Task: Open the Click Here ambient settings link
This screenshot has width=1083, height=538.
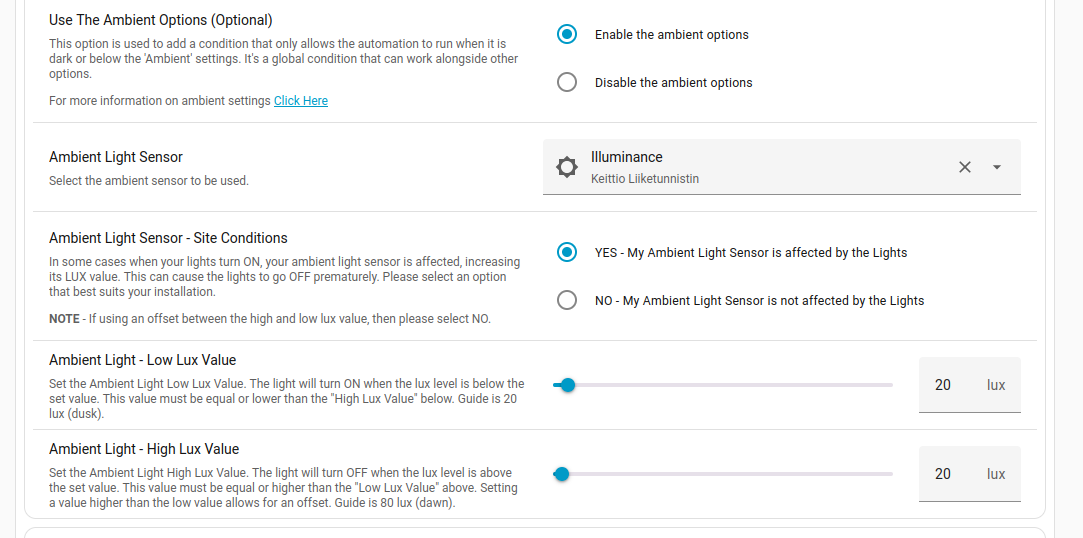Action: point(300,101)
